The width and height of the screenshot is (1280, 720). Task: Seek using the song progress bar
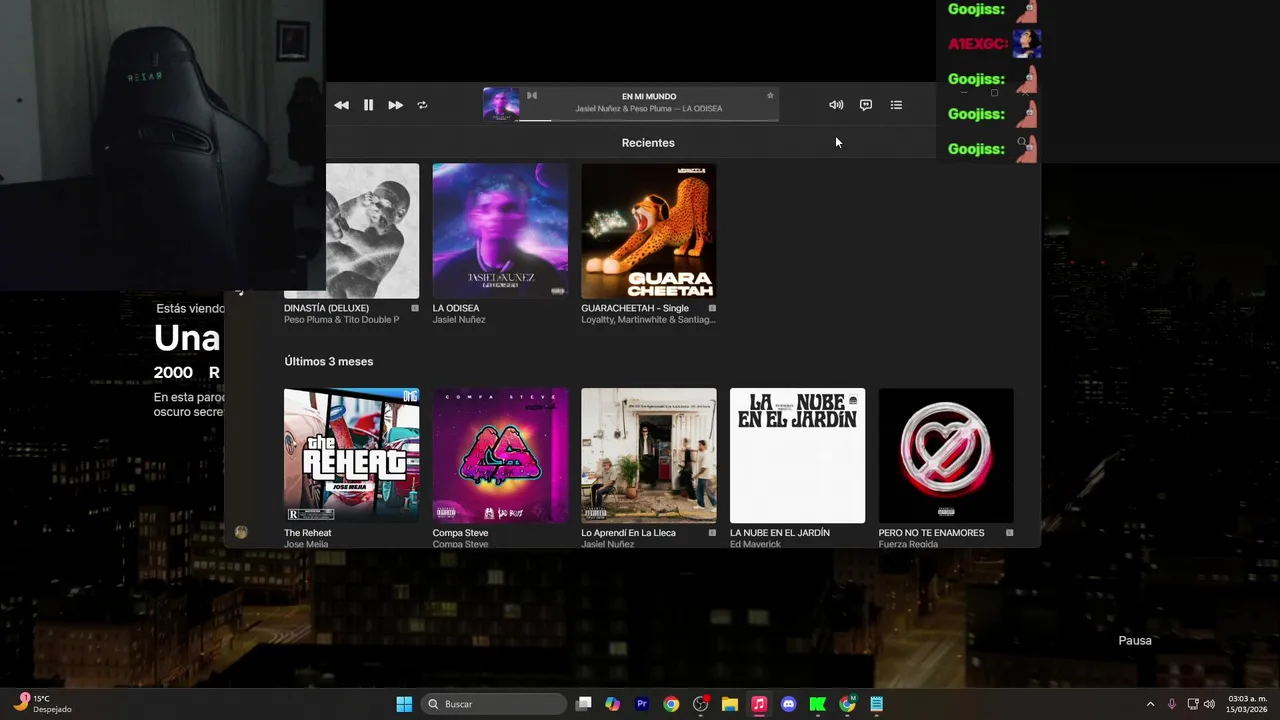point(649,120)
